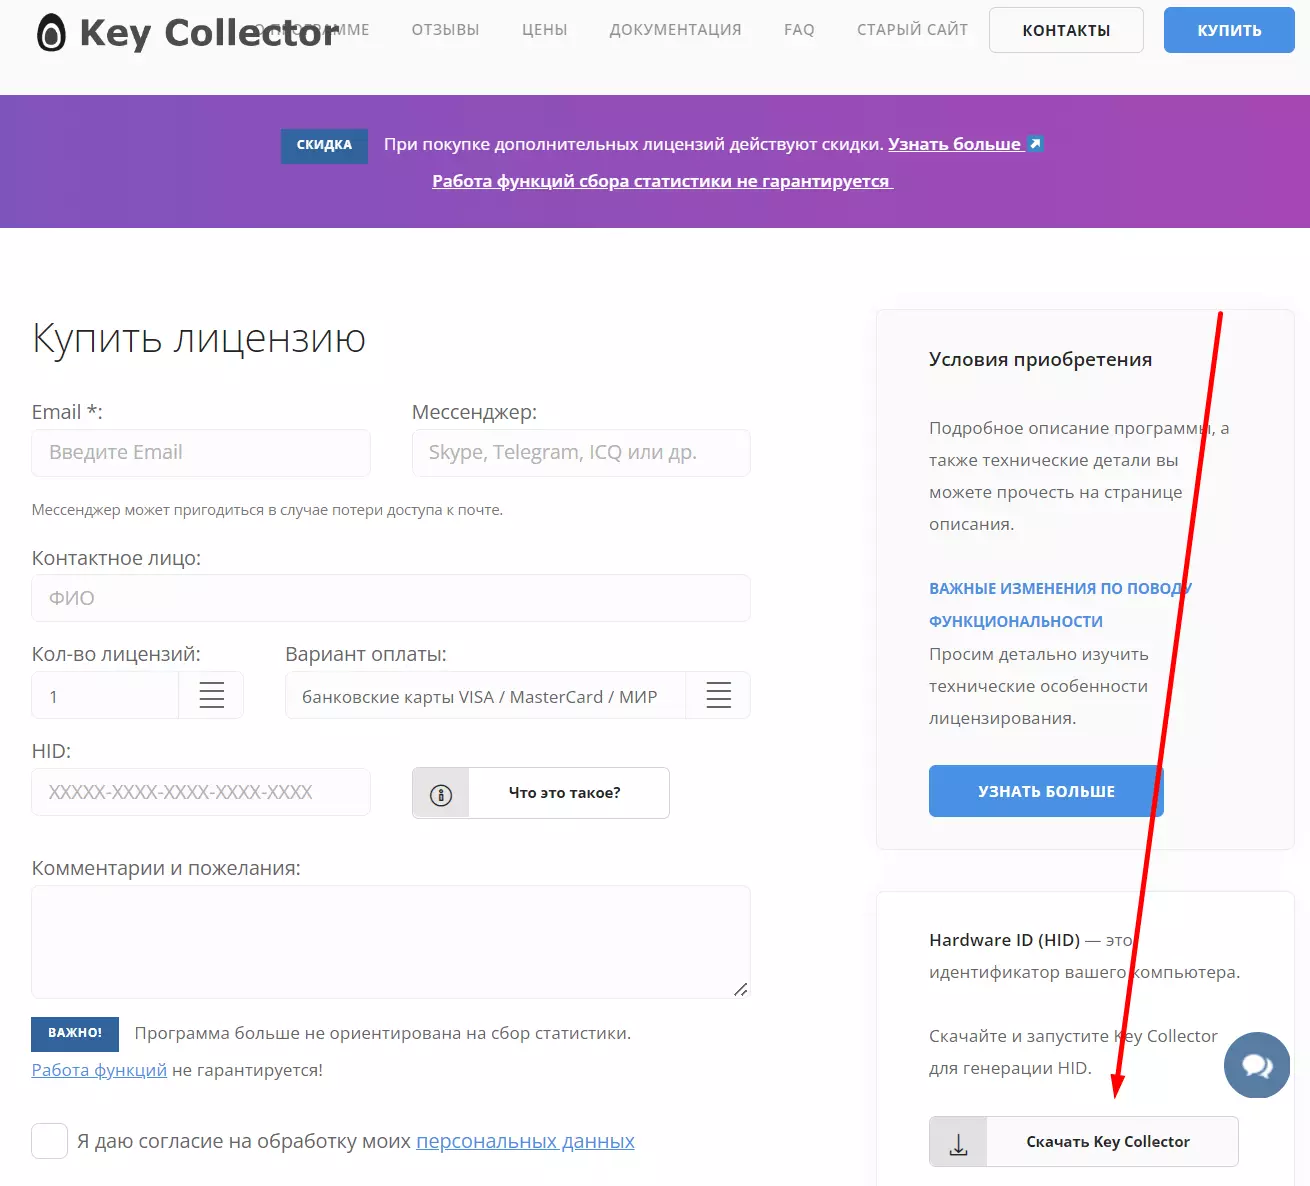This screenshot has width=1310, height=1186.
Task: Open 'Работа функций сбора статистики не гарантируется' link
Action: click(x=661, y=181)
